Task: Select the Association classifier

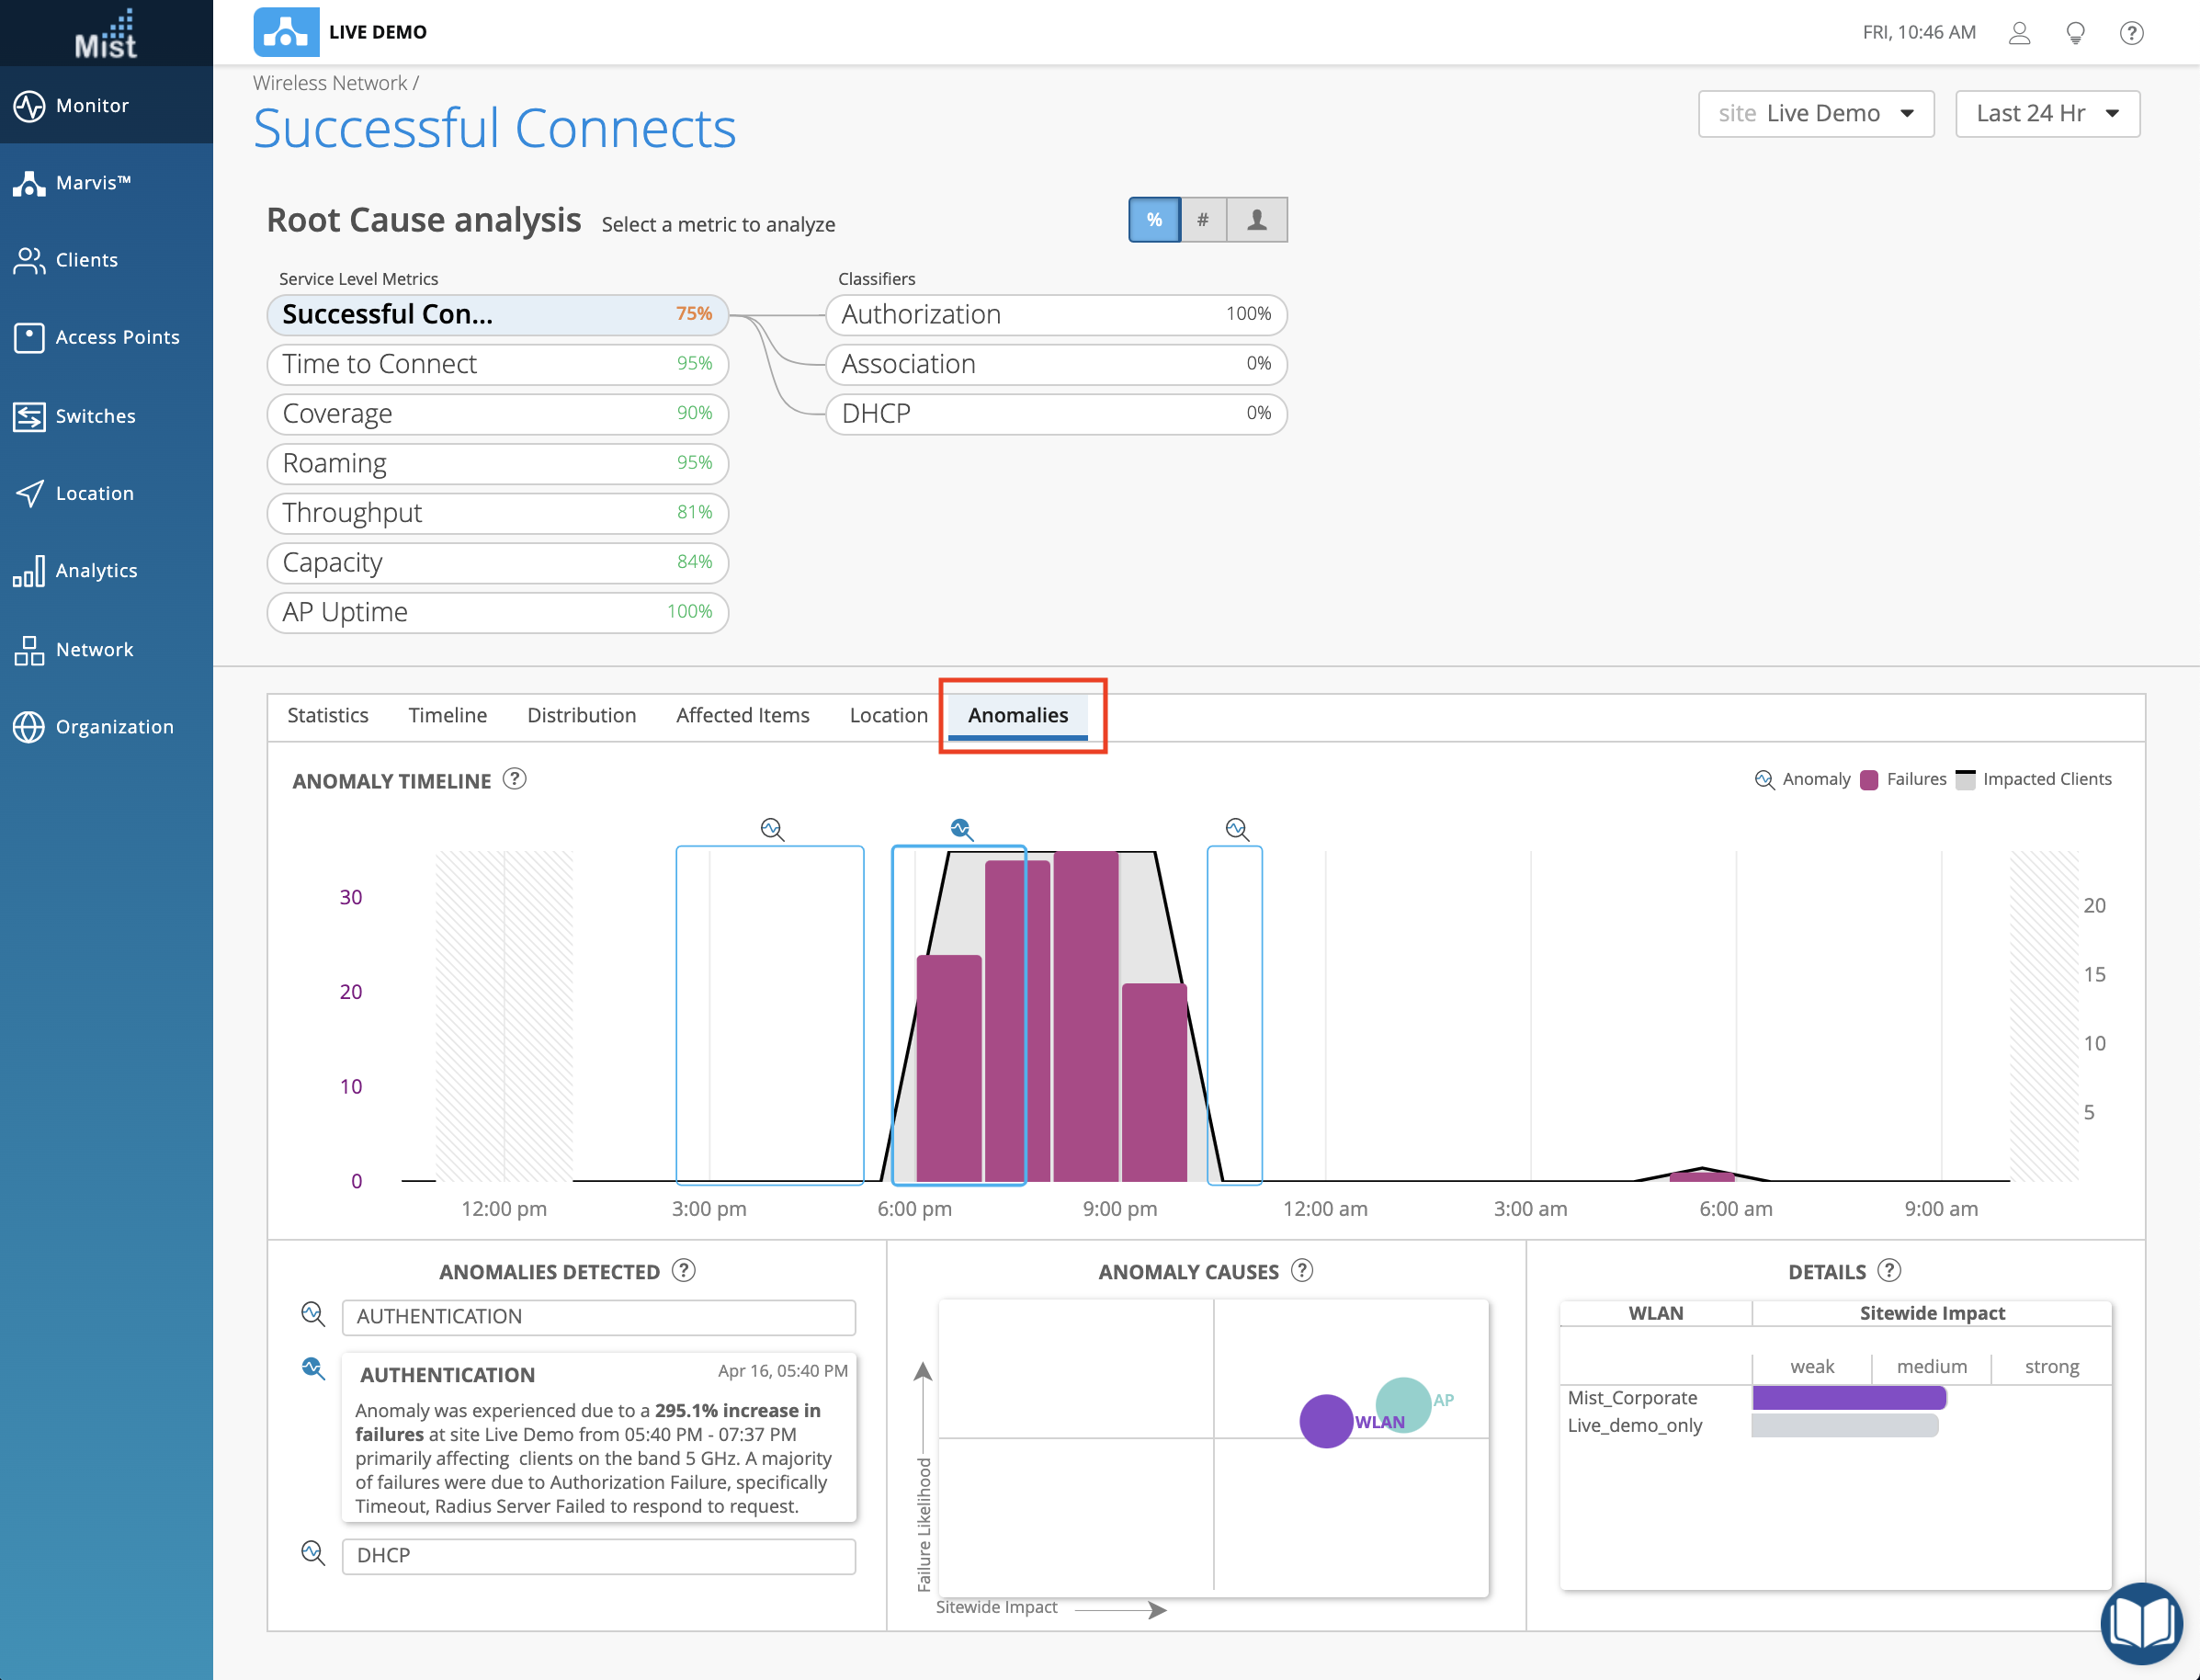Action: point(1055,364)
